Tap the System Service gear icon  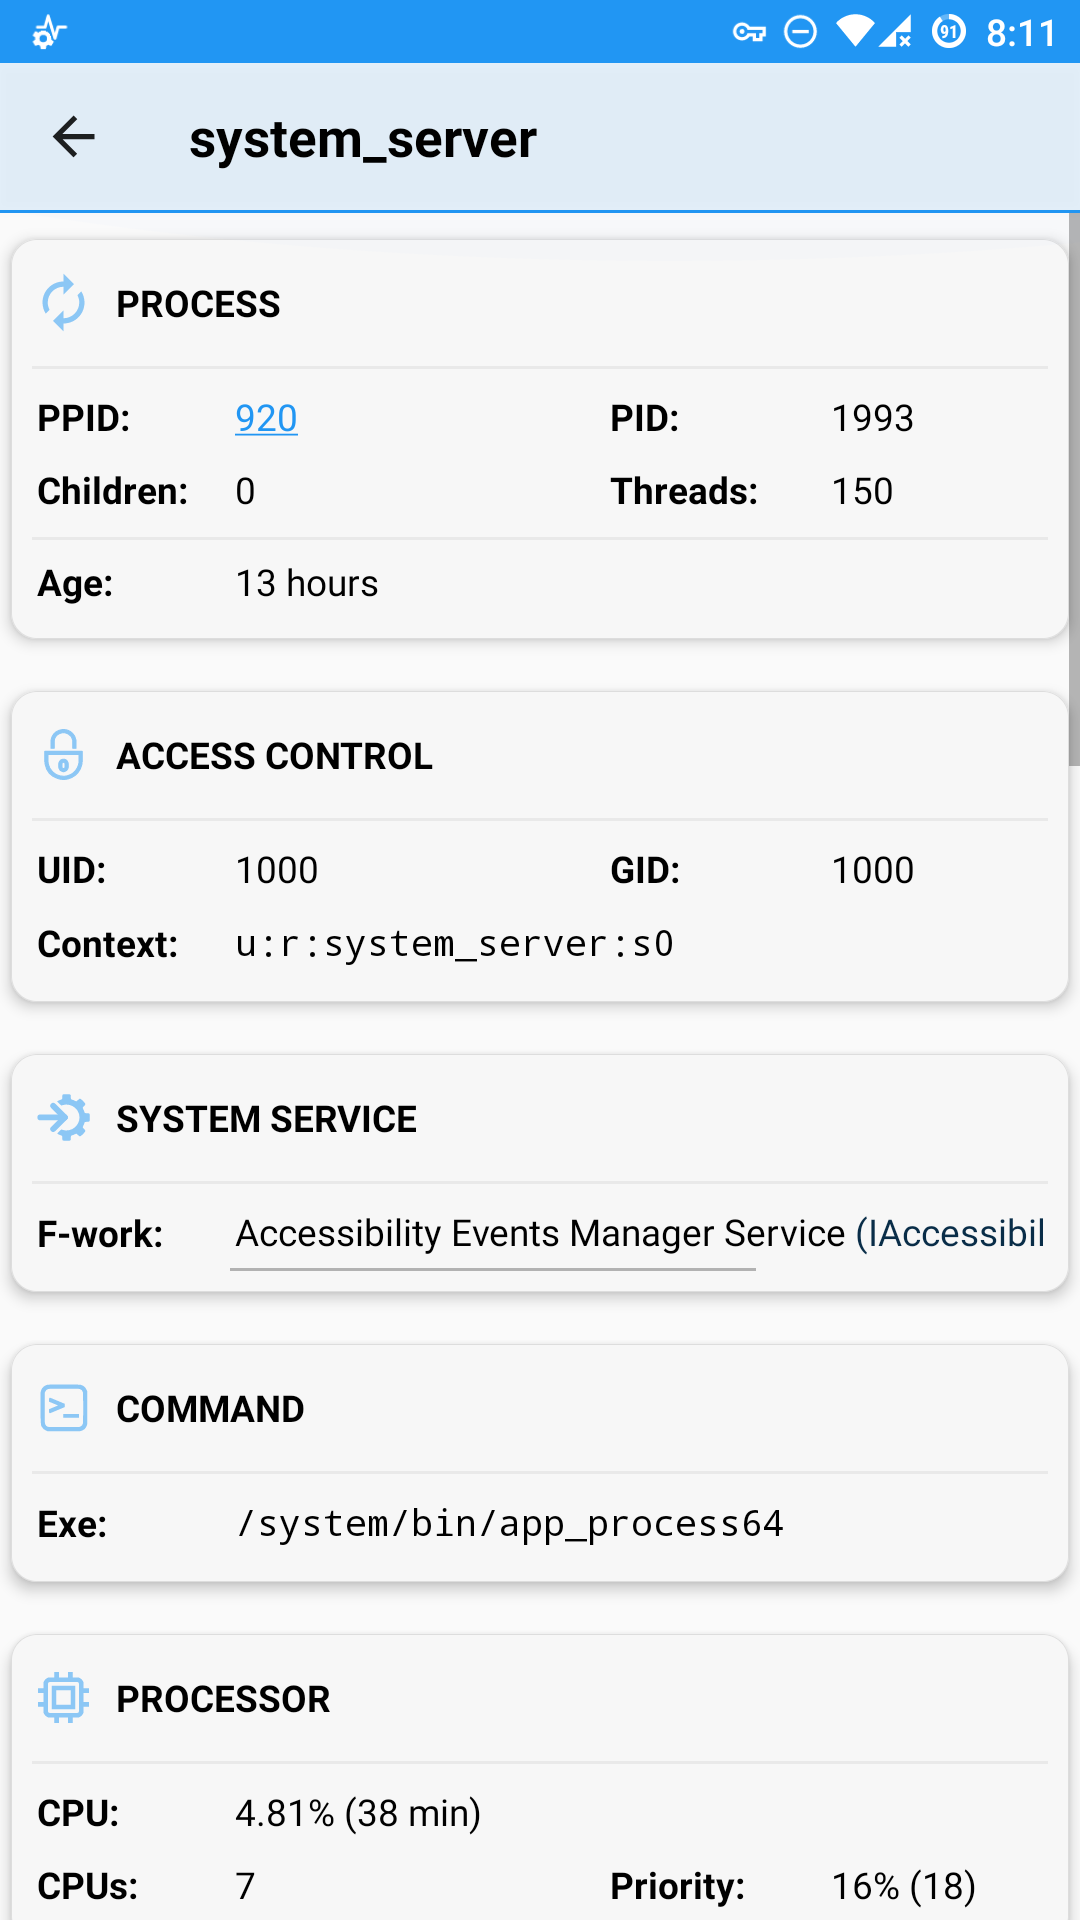click(64, 1118)
